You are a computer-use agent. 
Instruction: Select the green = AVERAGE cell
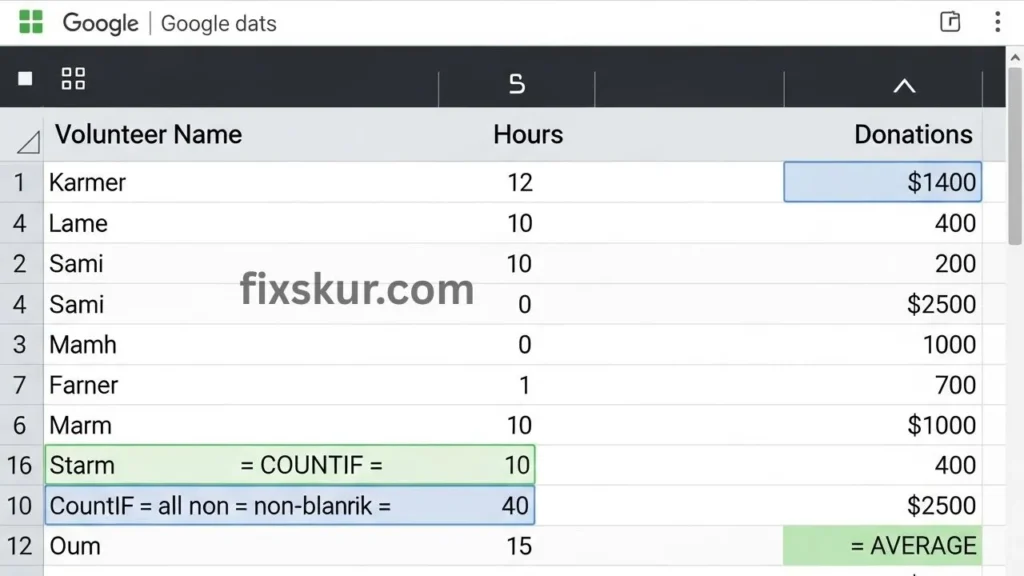(882, 545)
